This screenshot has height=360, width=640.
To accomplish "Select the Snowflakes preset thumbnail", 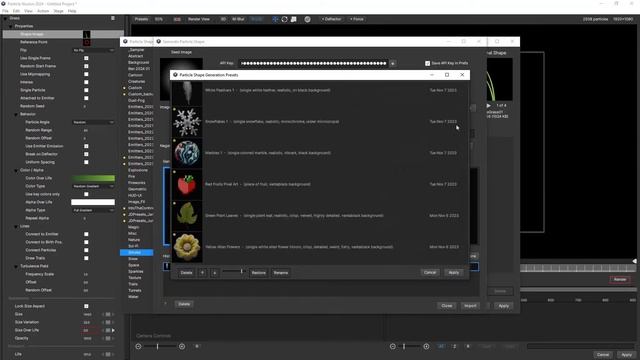I will pyautogui.click(x=187, y=122).
